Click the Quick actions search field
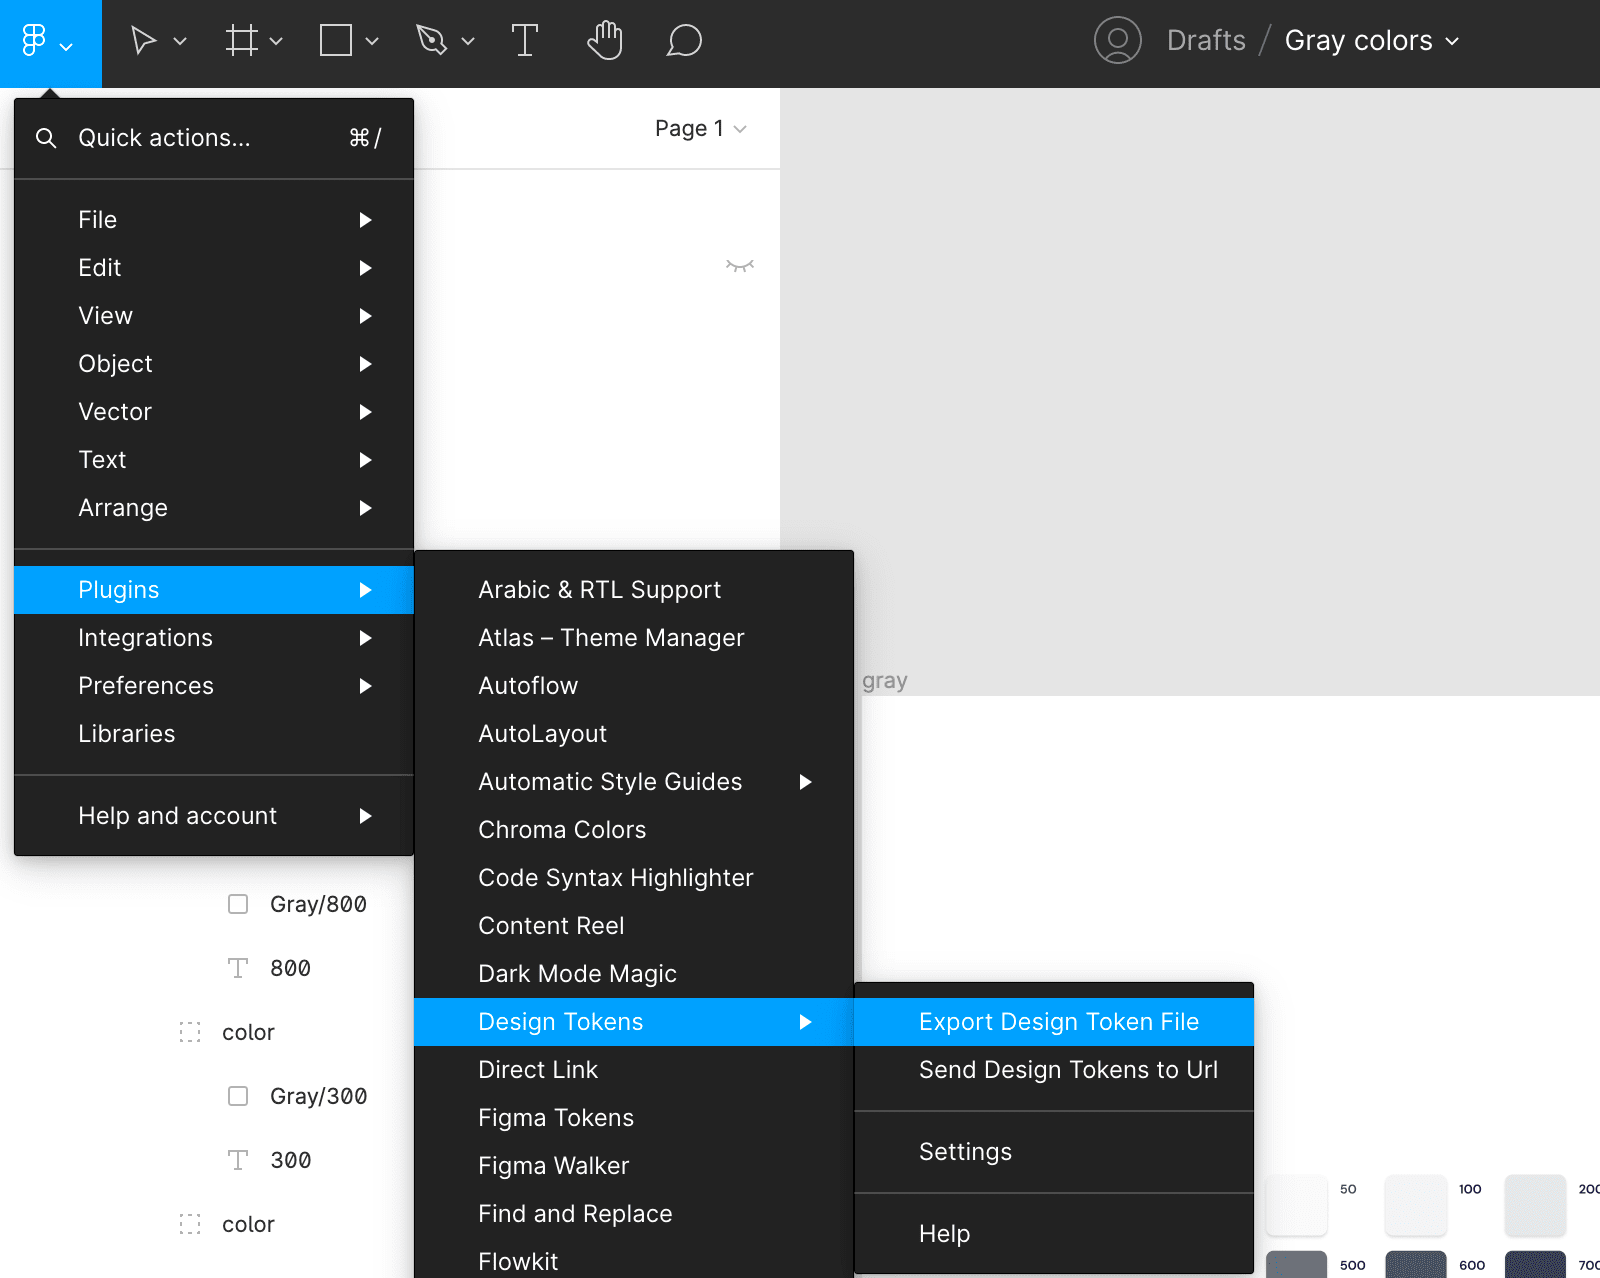This screenshot has height=1278, width=1600. click(214, 138)
